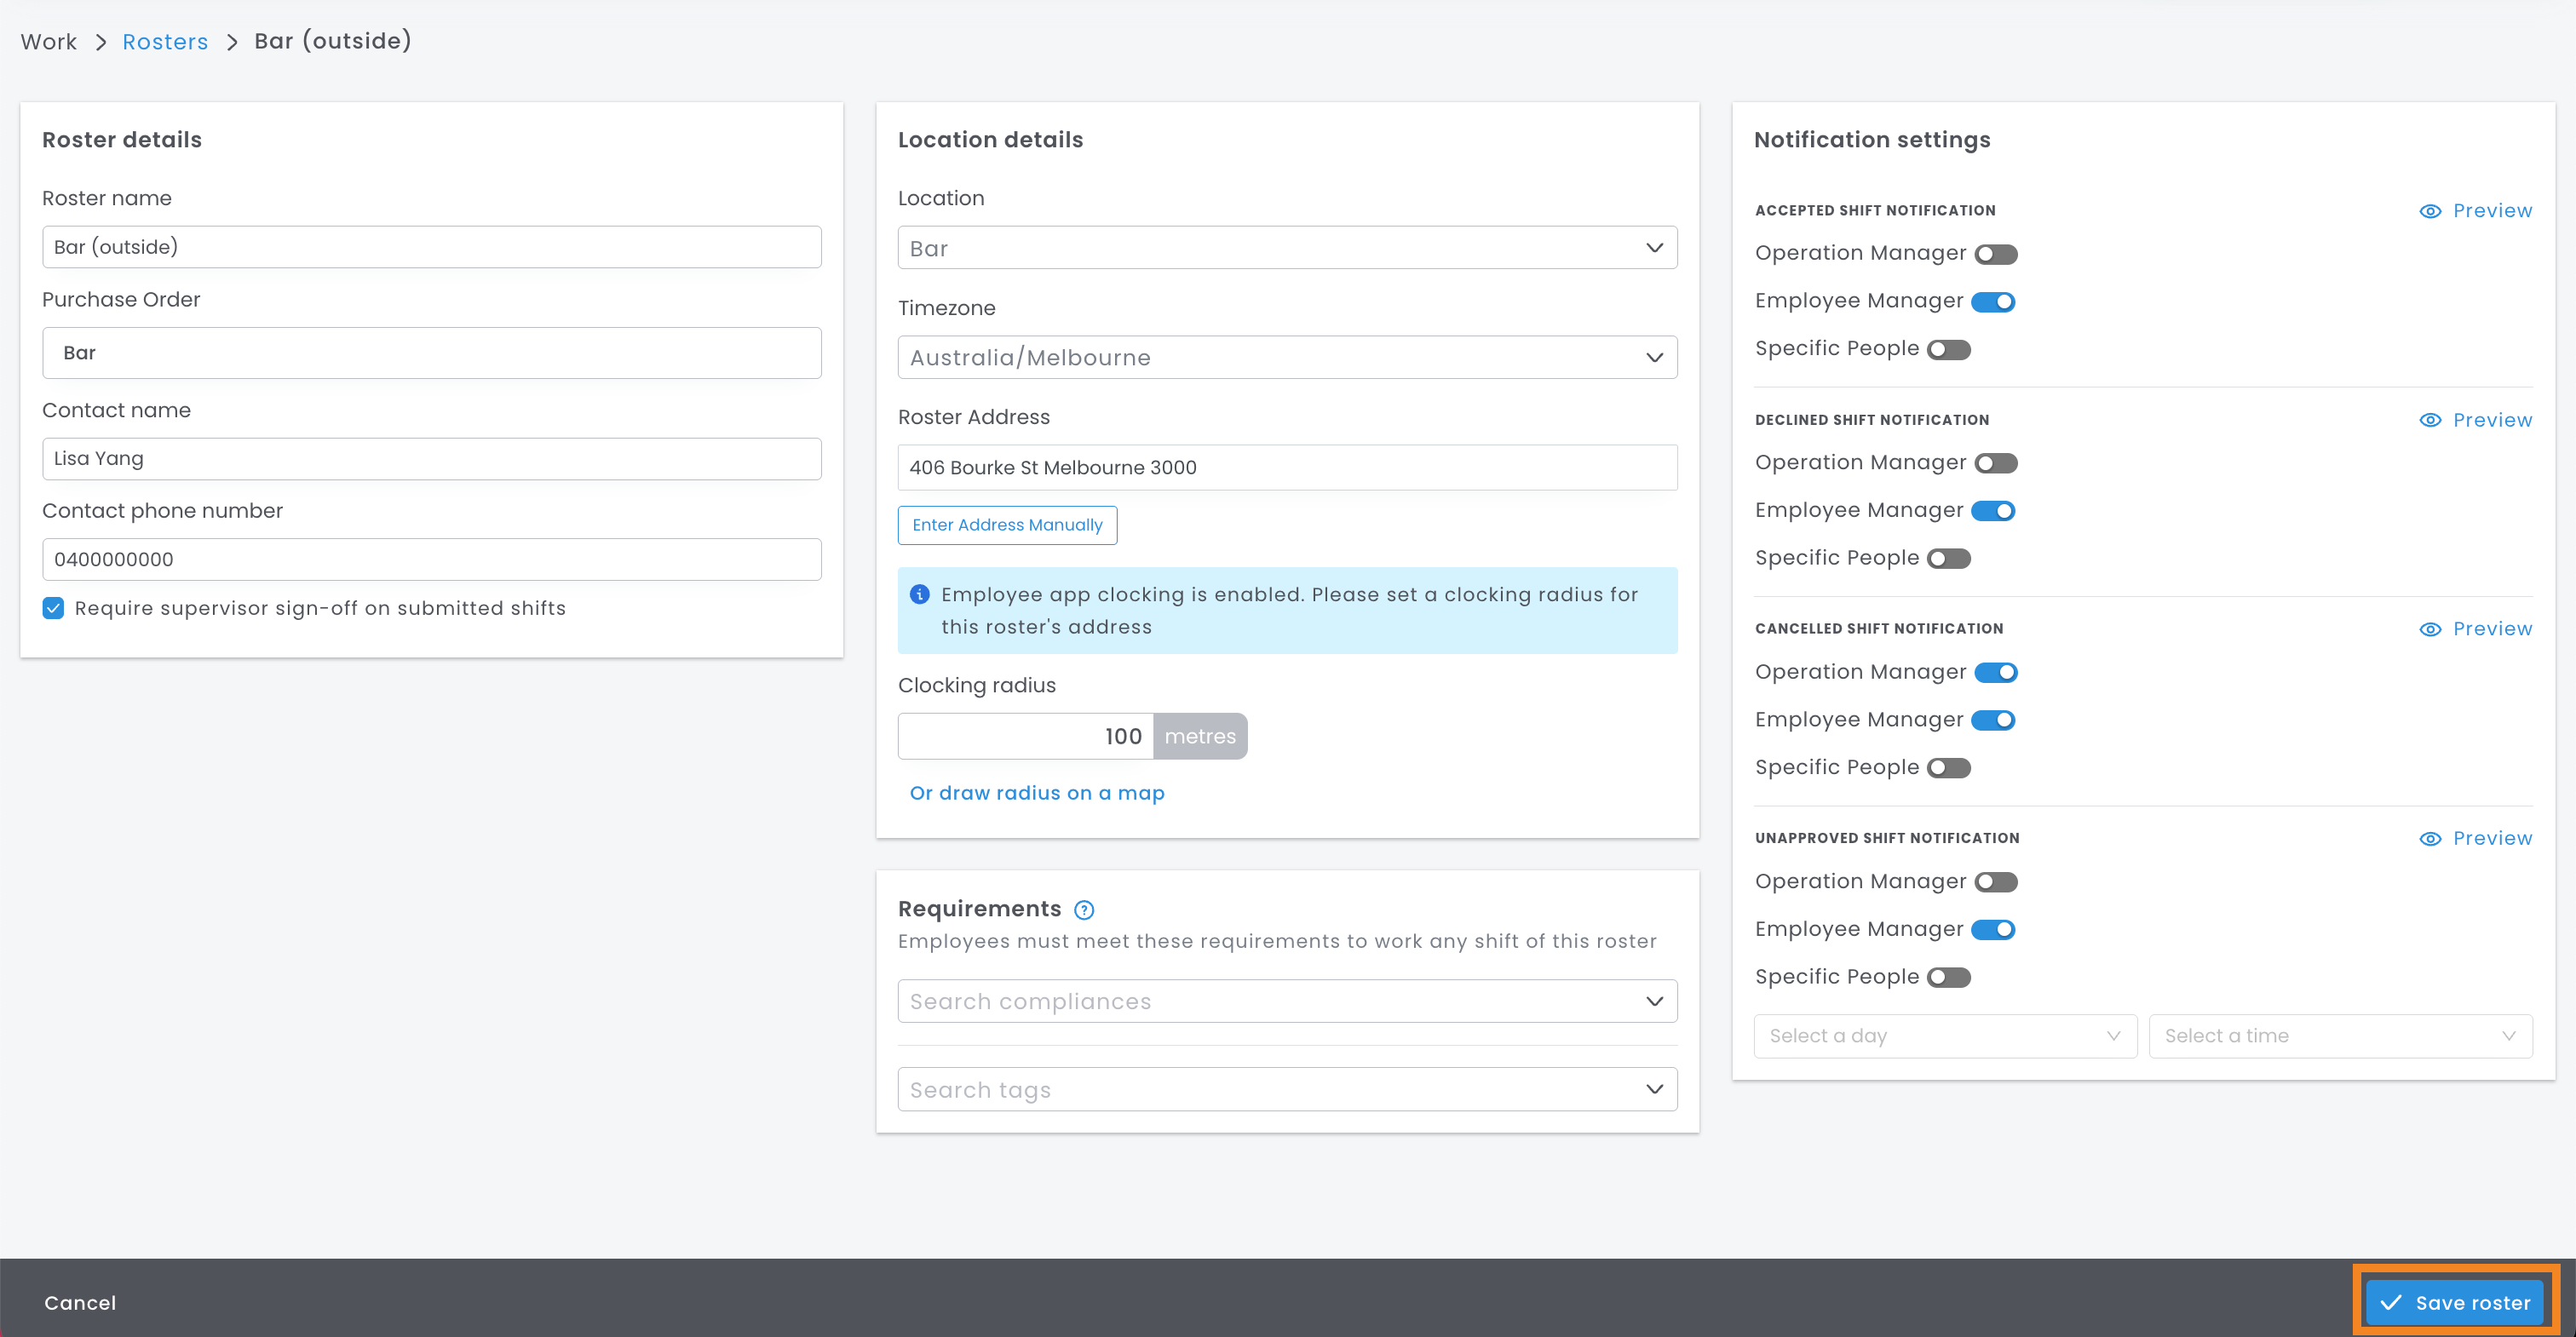The width and height of the screenshot is (2576, 1337).
Task: Toggle Employee Manager for Accepted Shift notification
Action: tap(1993, 302)
